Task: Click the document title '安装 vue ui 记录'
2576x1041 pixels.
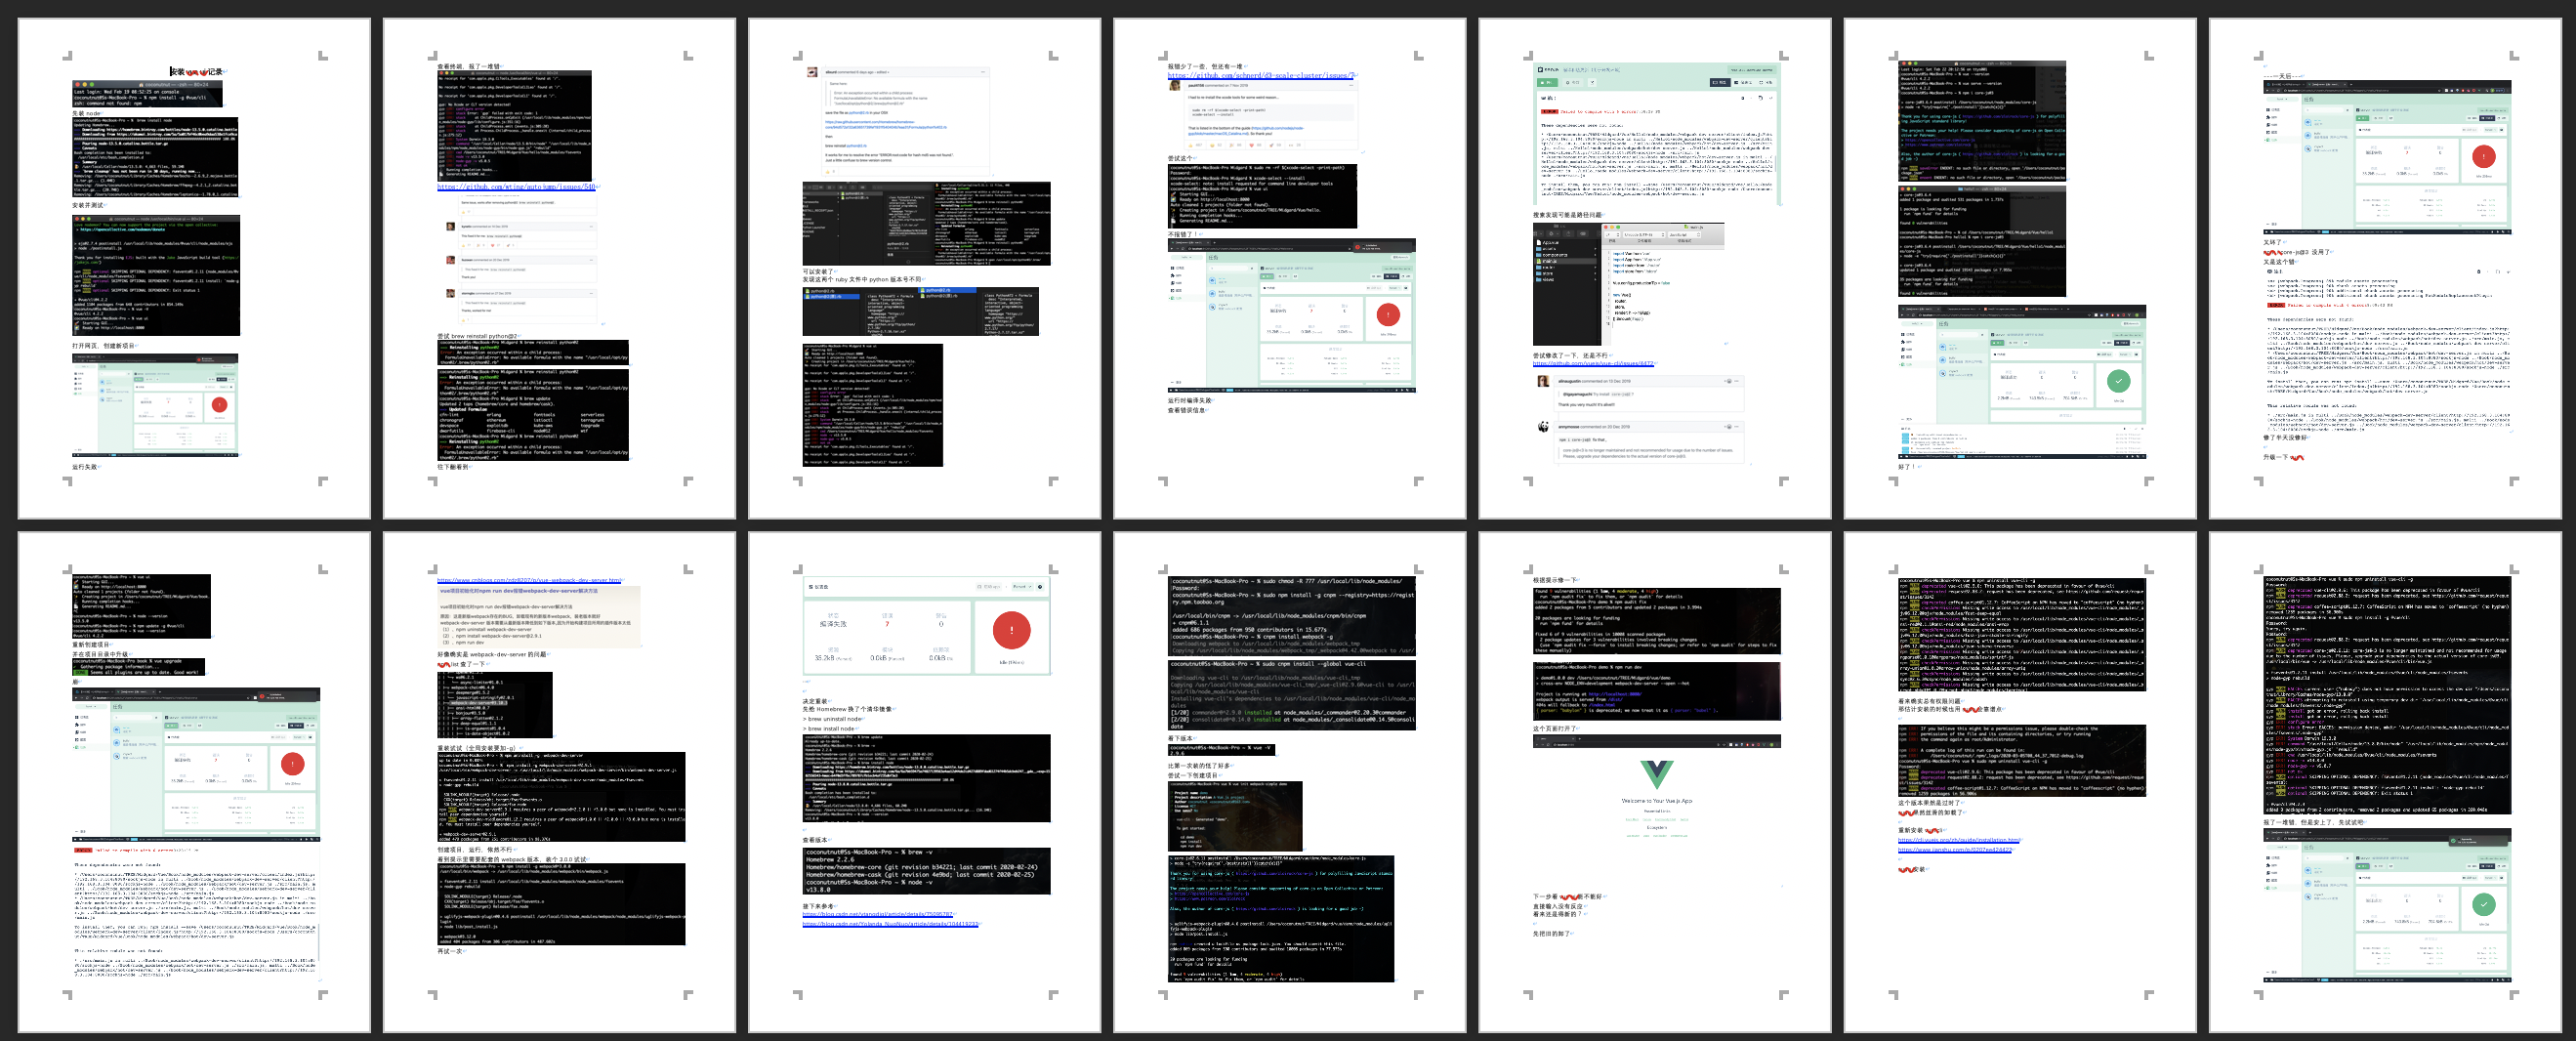Action: pos(196,72)
